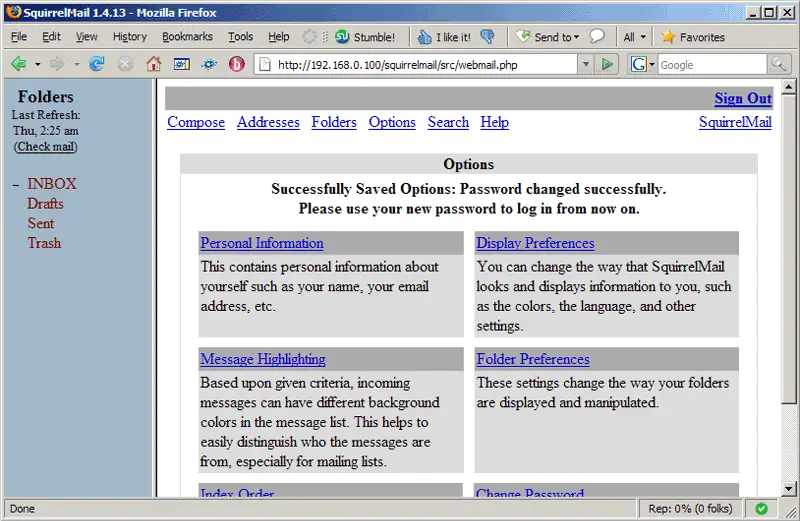Viewport: 800px width, 521px height.
Task: Click the speech bubble comment icon
Action: coord(596,36)
